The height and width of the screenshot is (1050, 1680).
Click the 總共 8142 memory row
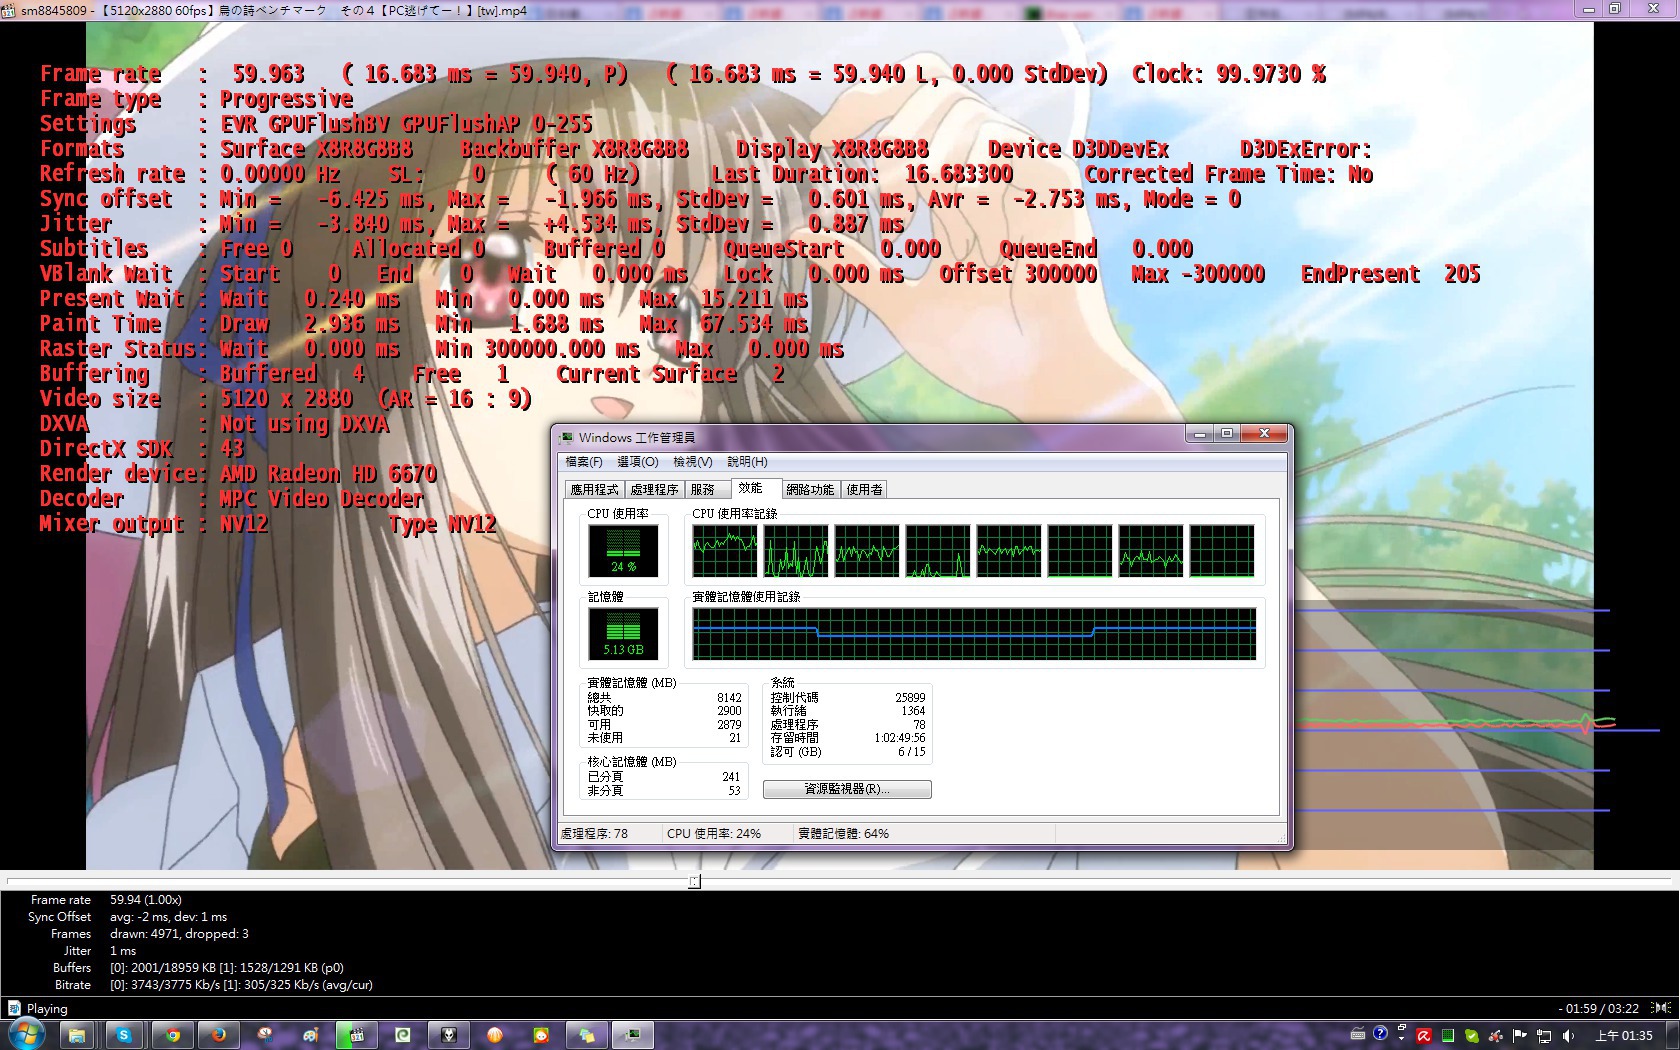click(665, 698)
